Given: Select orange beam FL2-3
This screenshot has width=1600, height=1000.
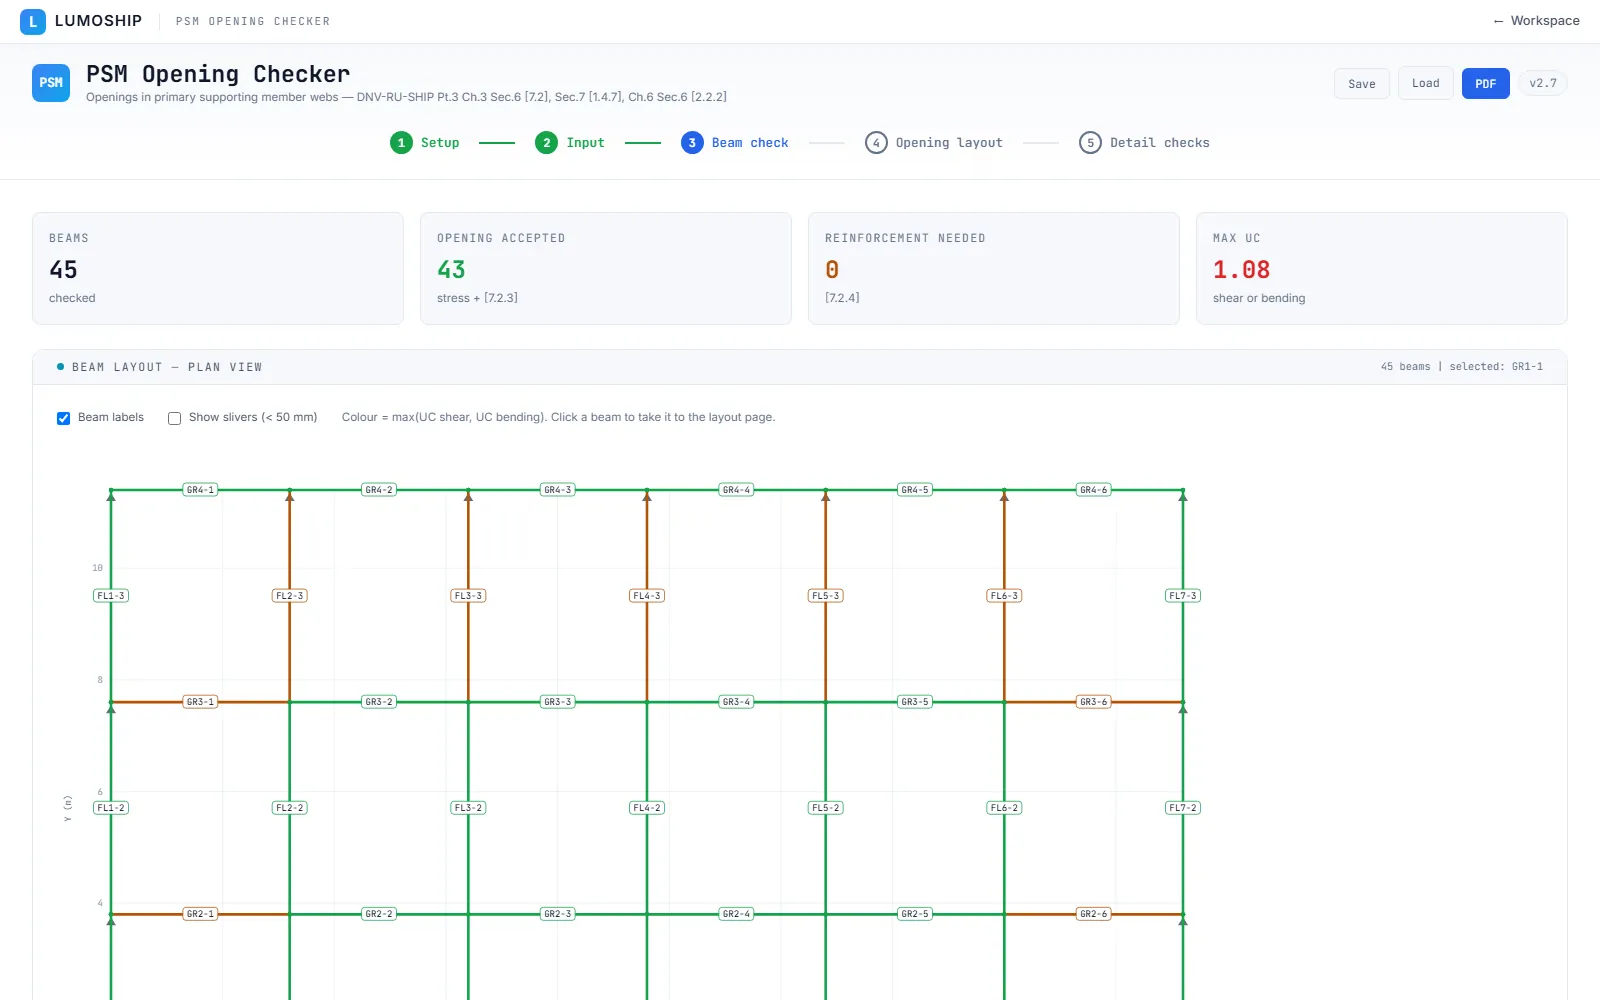Looking at the screenshot, I should pyautogui.click(x=290, y=596).
